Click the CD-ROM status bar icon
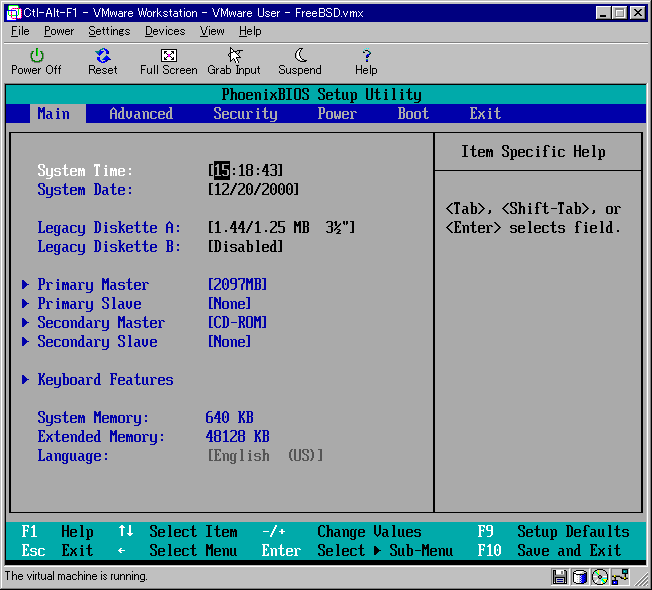Image resolution: width=652 pixels, height=590 pixels. point(600,577)
